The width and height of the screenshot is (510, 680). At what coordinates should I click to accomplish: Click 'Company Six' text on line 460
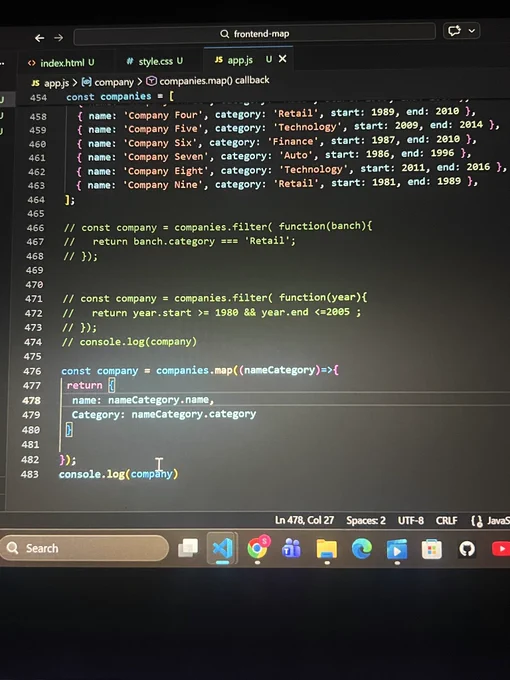click(x=160, y=143)
